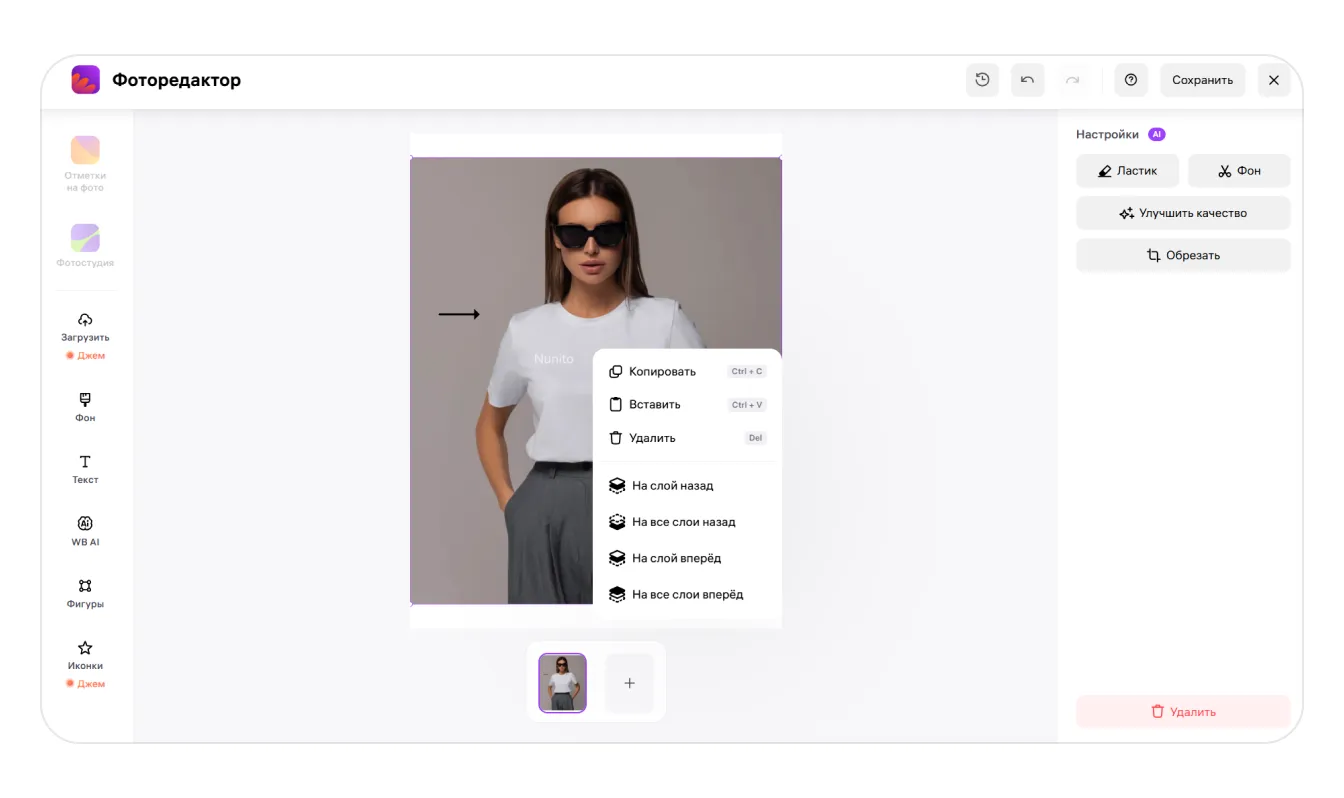This screenshot has height=798, width=1344.
Task: Select the Фон tool in sidebar
Action: pos(85,406)
